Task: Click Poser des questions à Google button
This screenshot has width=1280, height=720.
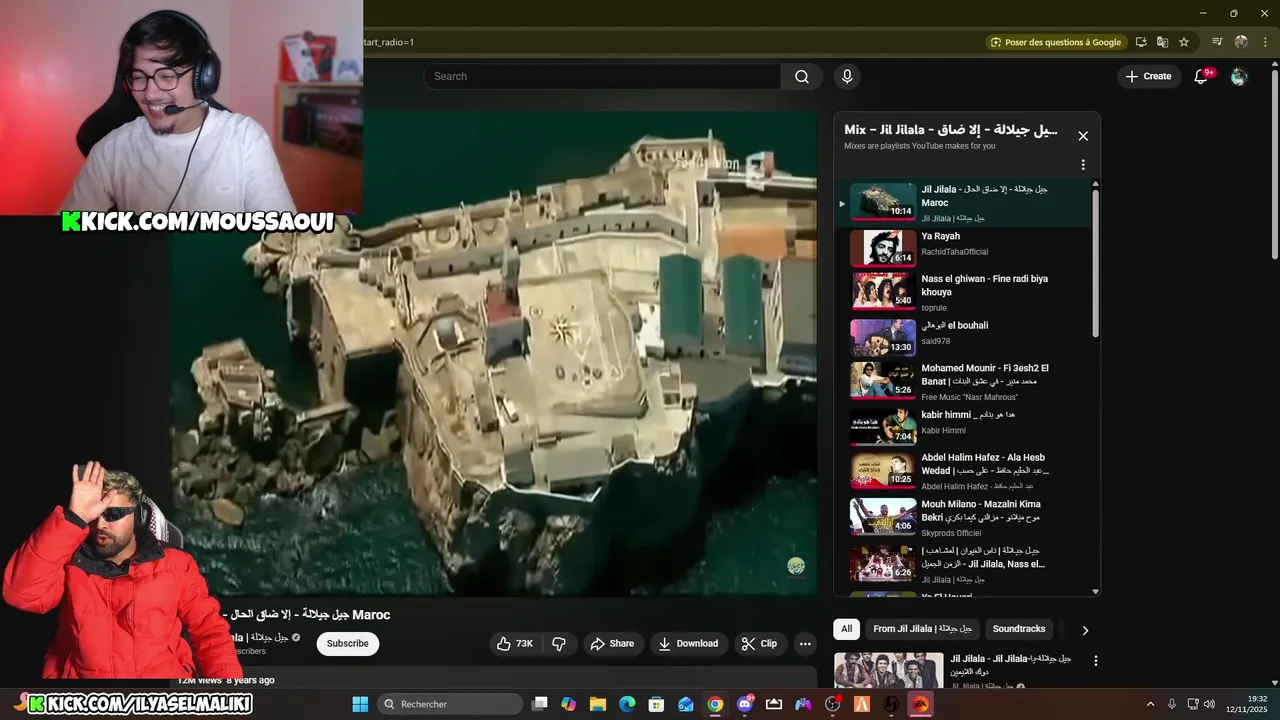Action: pyautogui.click(x=1055, y=42)
